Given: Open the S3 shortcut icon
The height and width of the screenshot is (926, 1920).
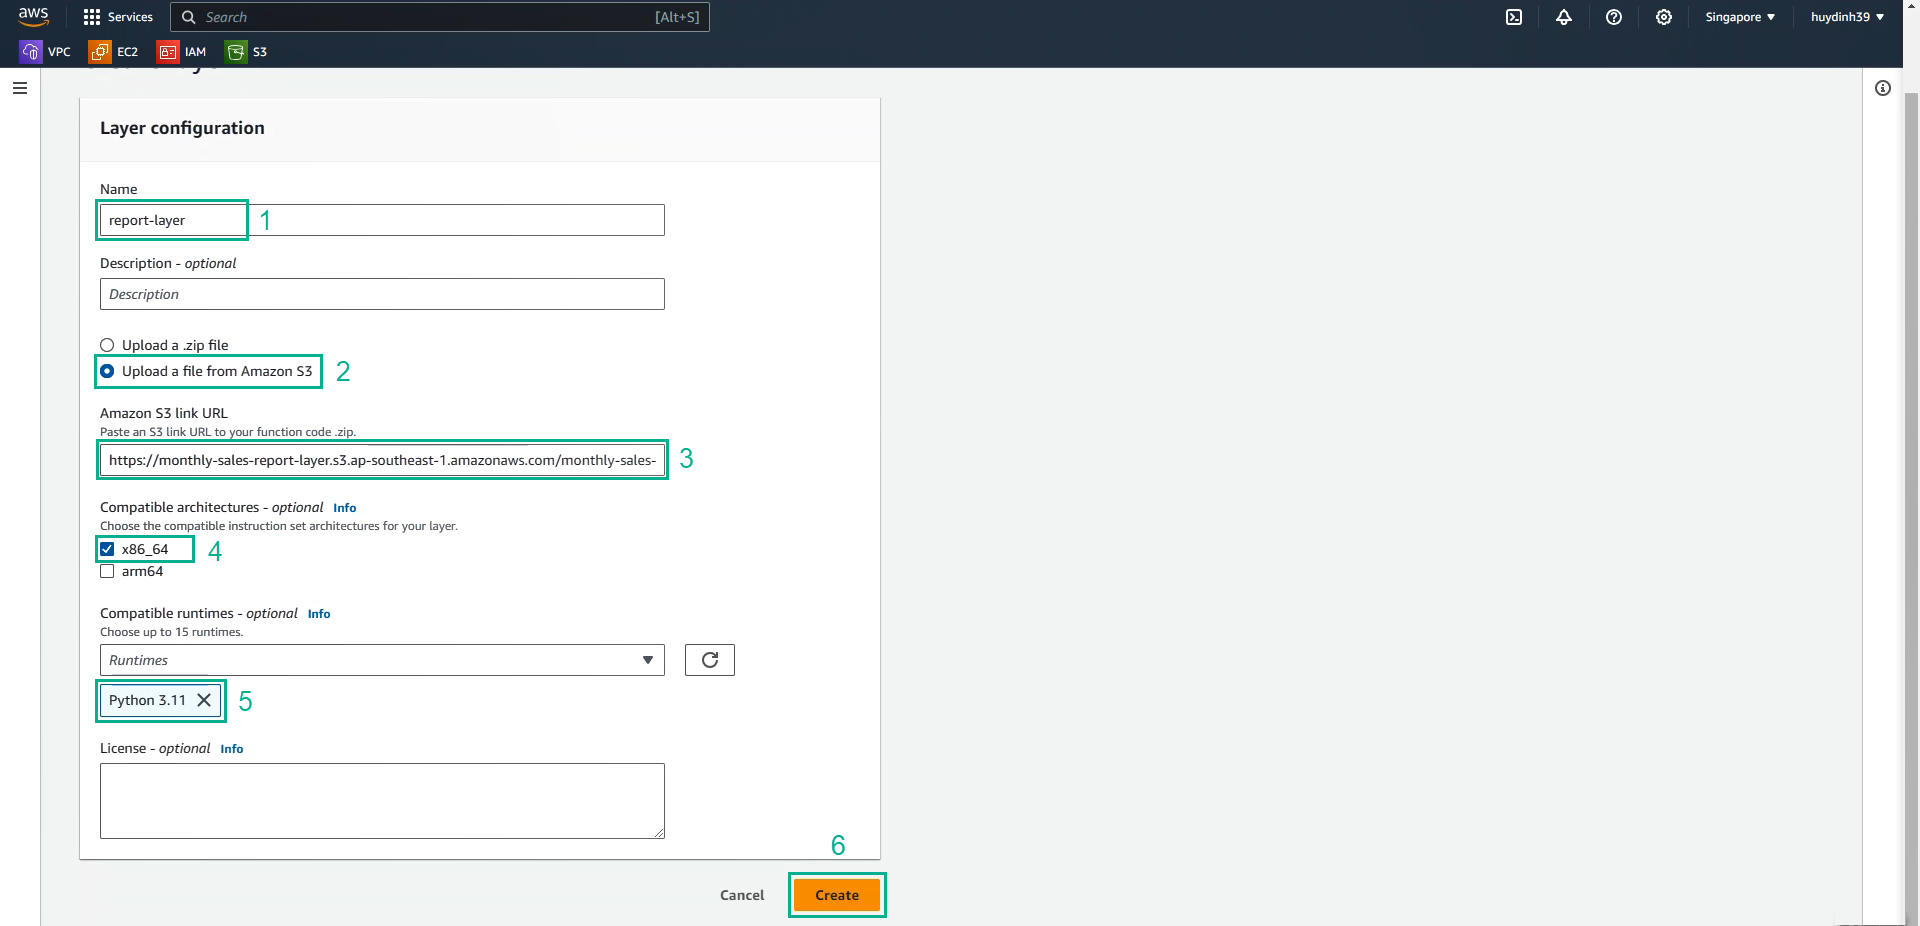Looking at the screenshot, I should pos(236,52).
